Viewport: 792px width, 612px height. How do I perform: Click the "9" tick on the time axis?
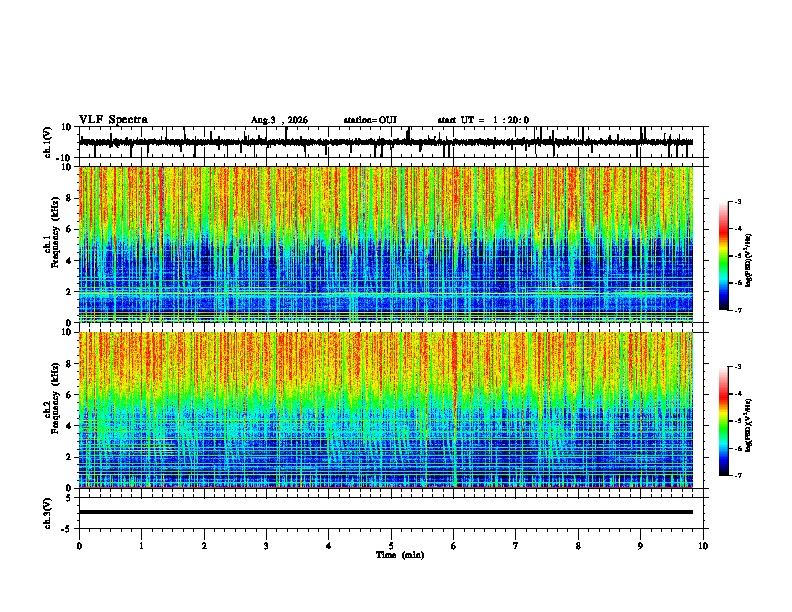click(x=640, y=546)
